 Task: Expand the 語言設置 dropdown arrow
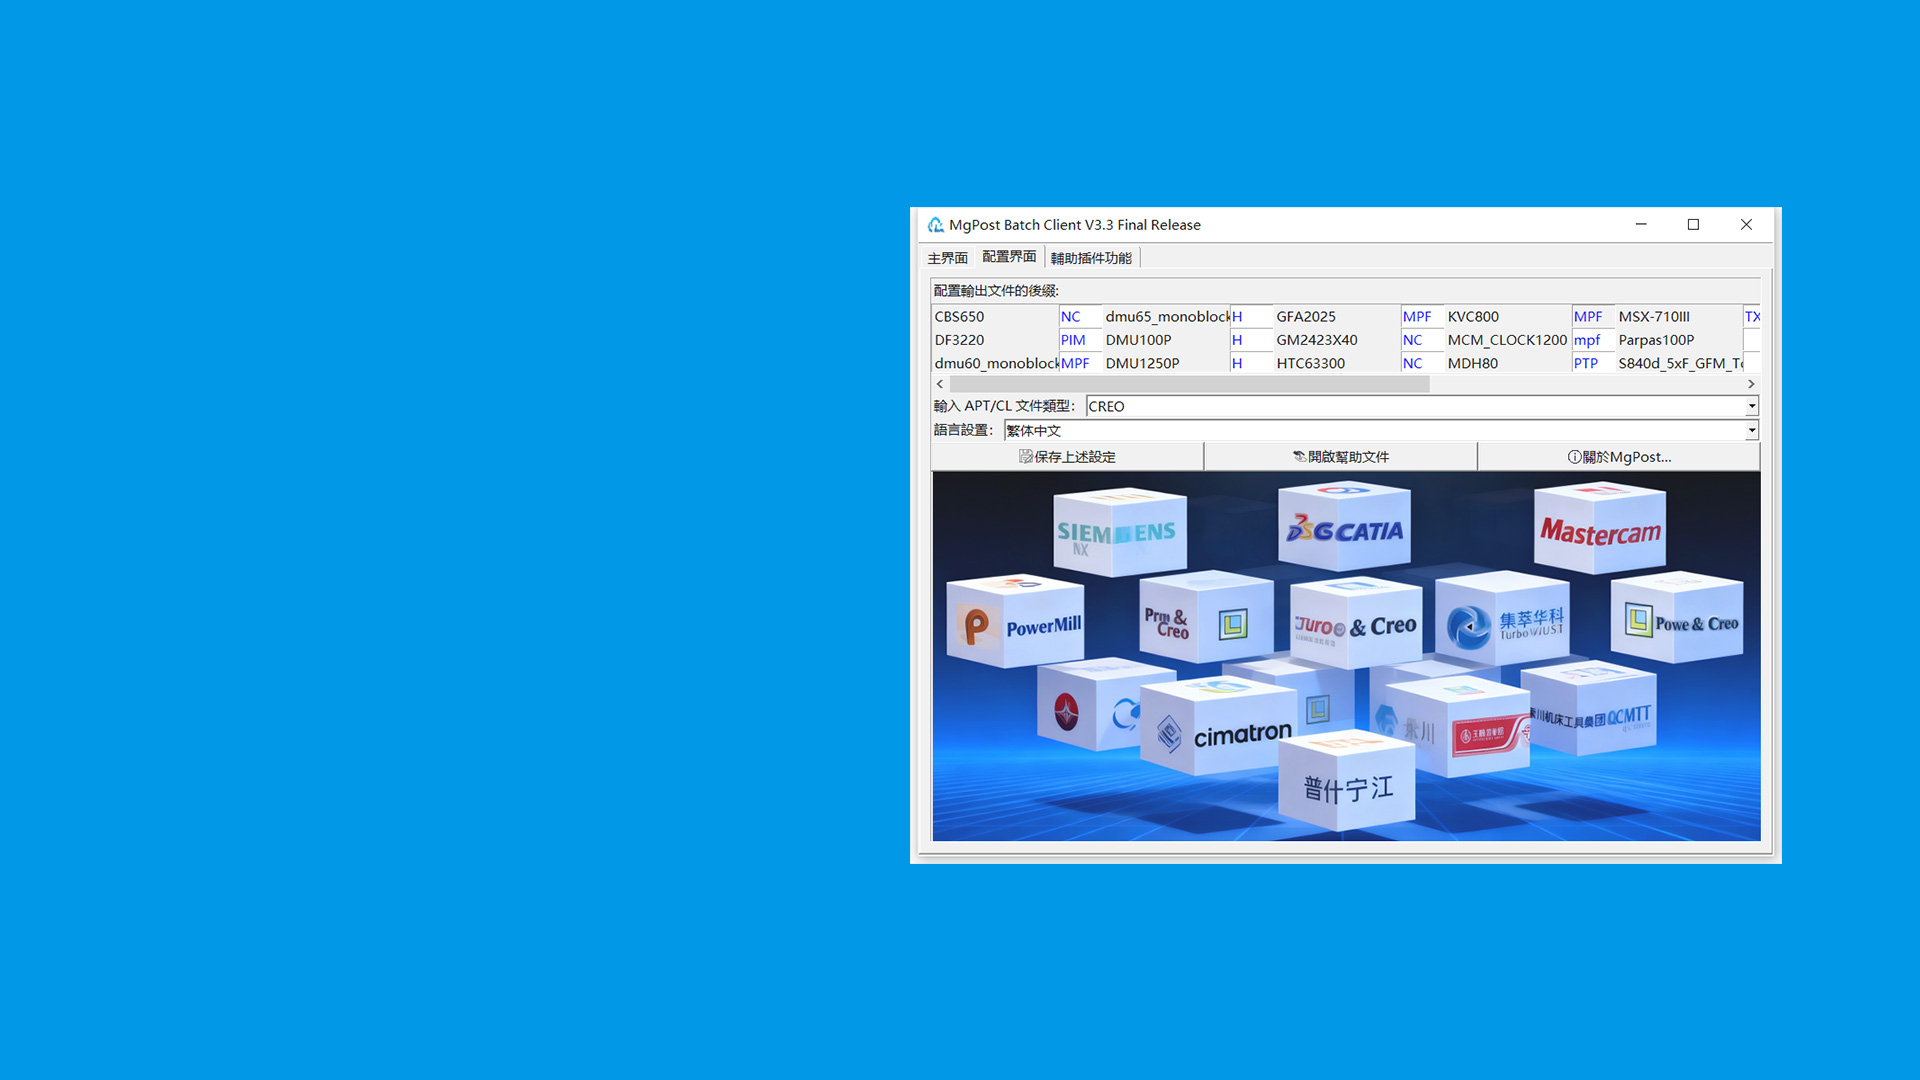tap(1752, 430)
